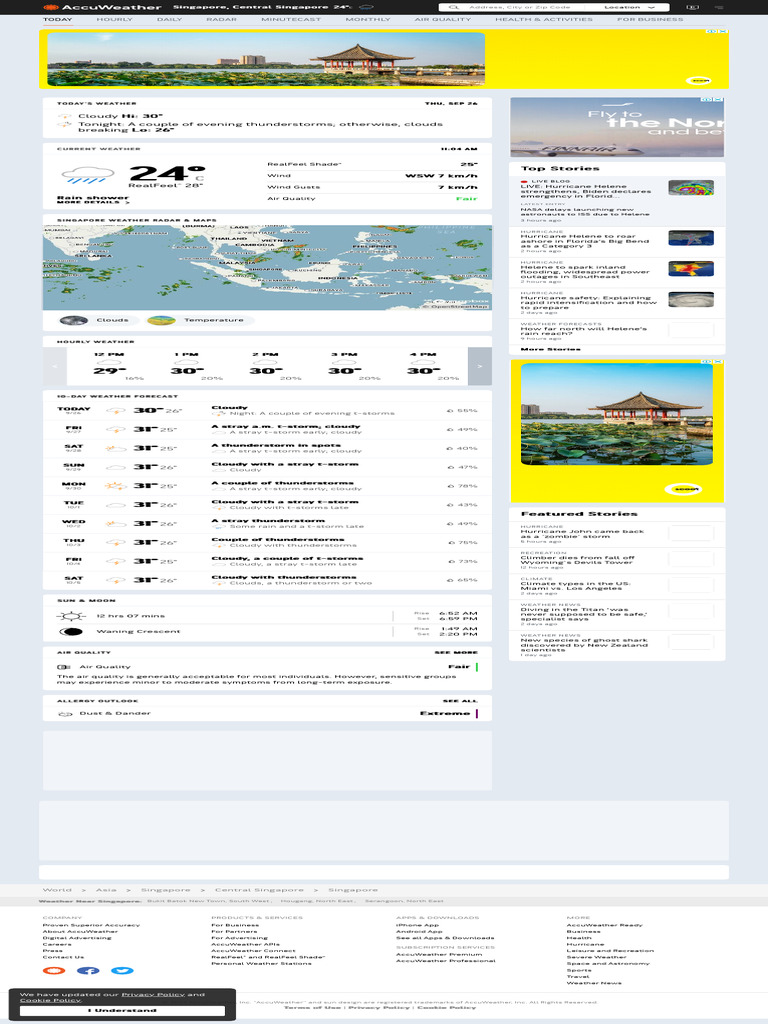Click the ad info icon on top banner
Image resolution: width=768 pixels, height=1024 pixels.
tap(712, 31)
